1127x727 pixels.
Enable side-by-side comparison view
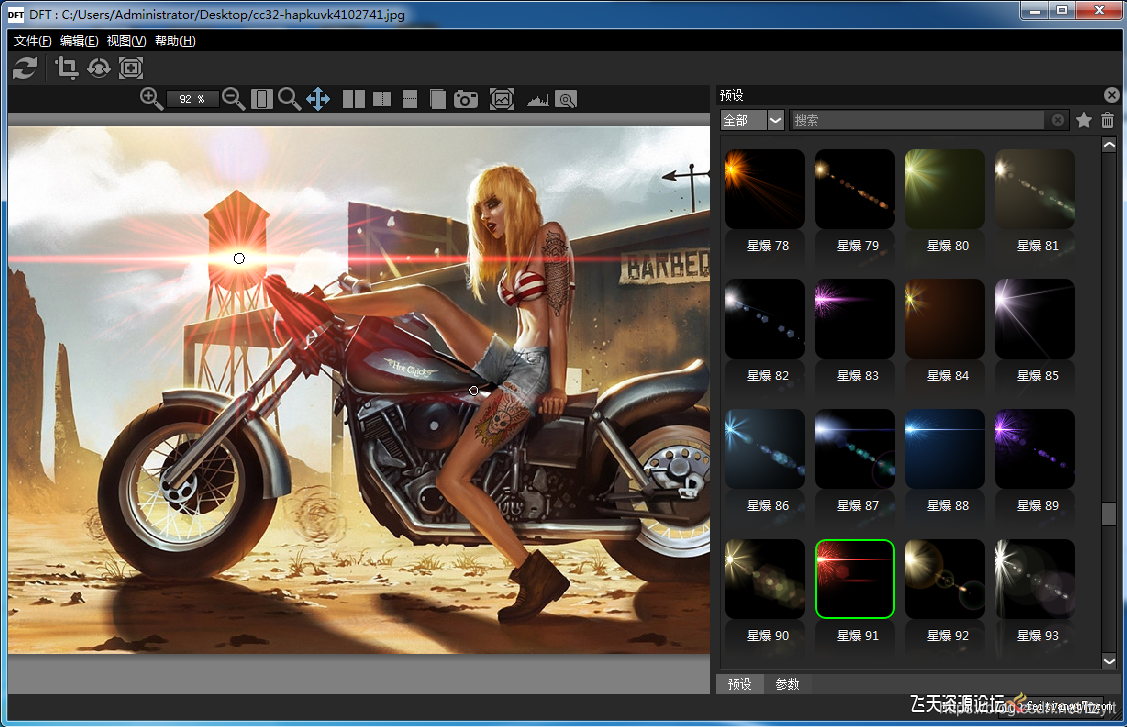click(x=354, y=99)
